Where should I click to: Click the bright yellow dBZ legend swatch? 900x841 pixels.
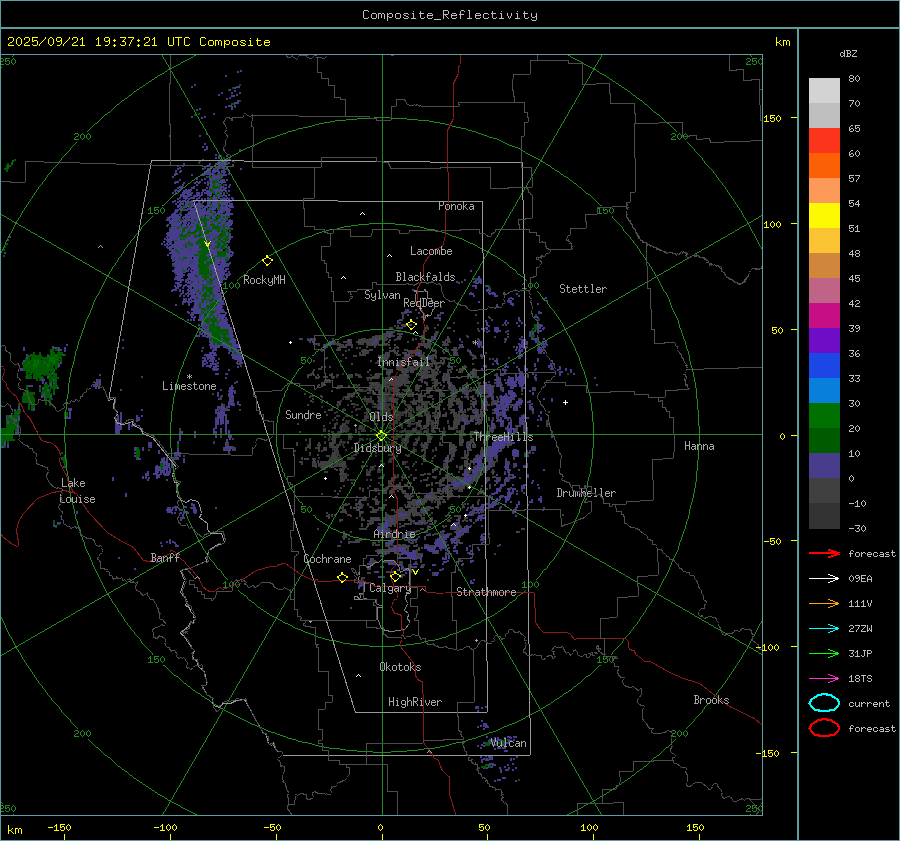pyautogui.click(x=824, y=215)
